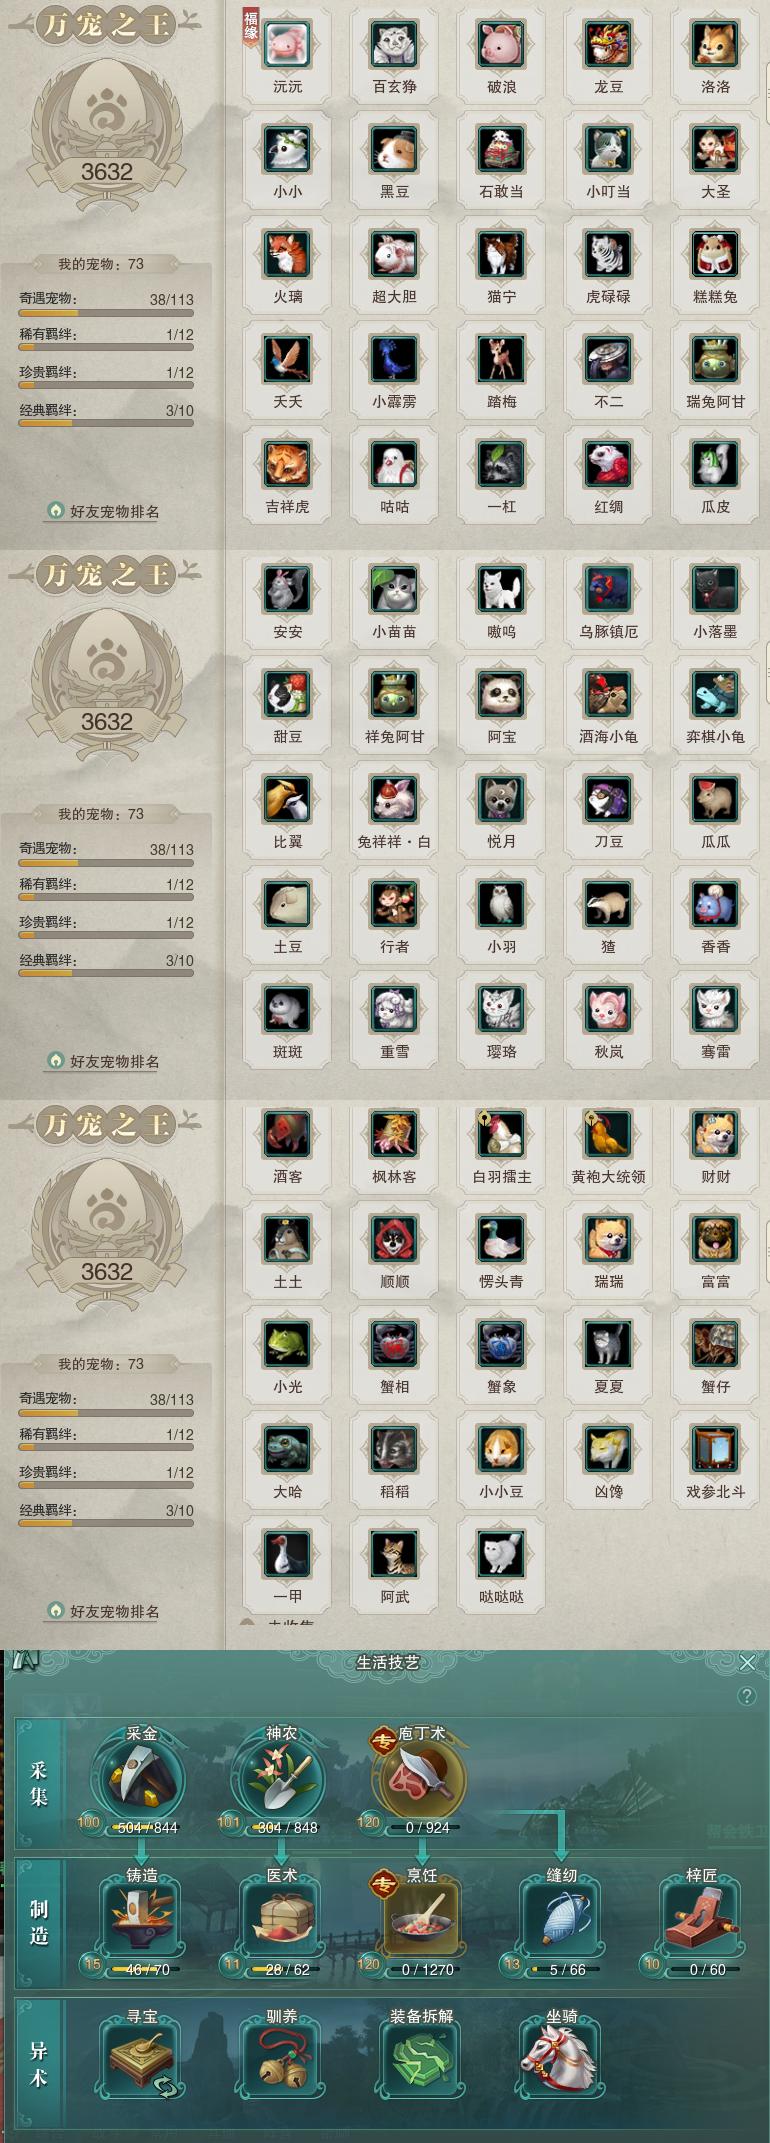Select the 阿宝 panda pet icon
This screenshot has width=770, height=2143.
pos(501,695)
